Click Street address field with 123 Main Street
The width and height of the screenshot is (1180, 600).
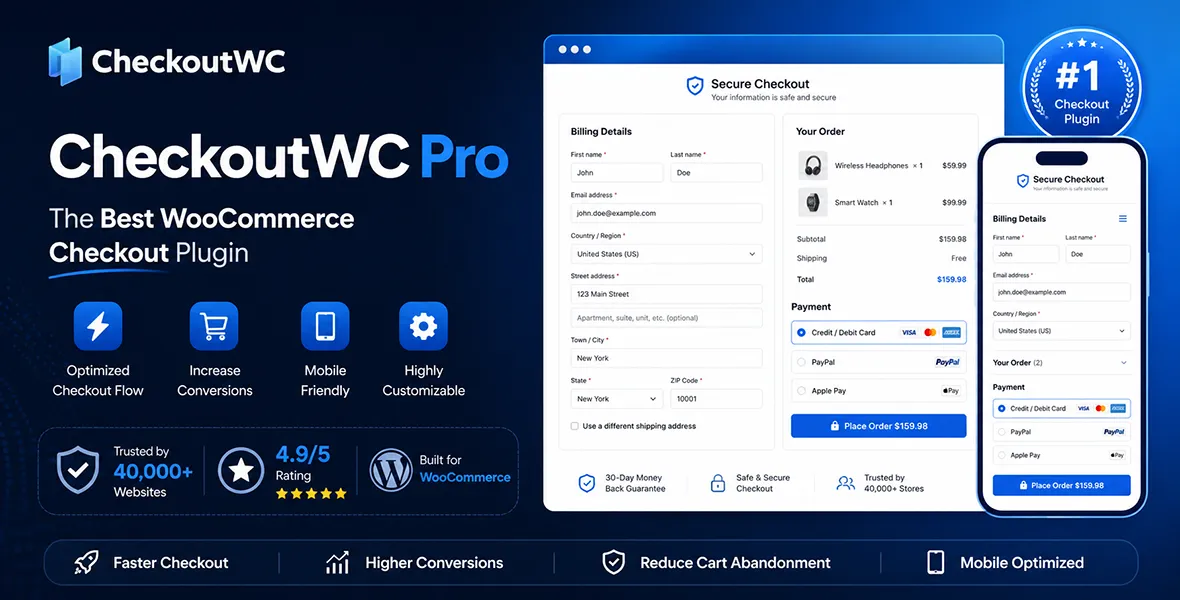tap(666, 294)
